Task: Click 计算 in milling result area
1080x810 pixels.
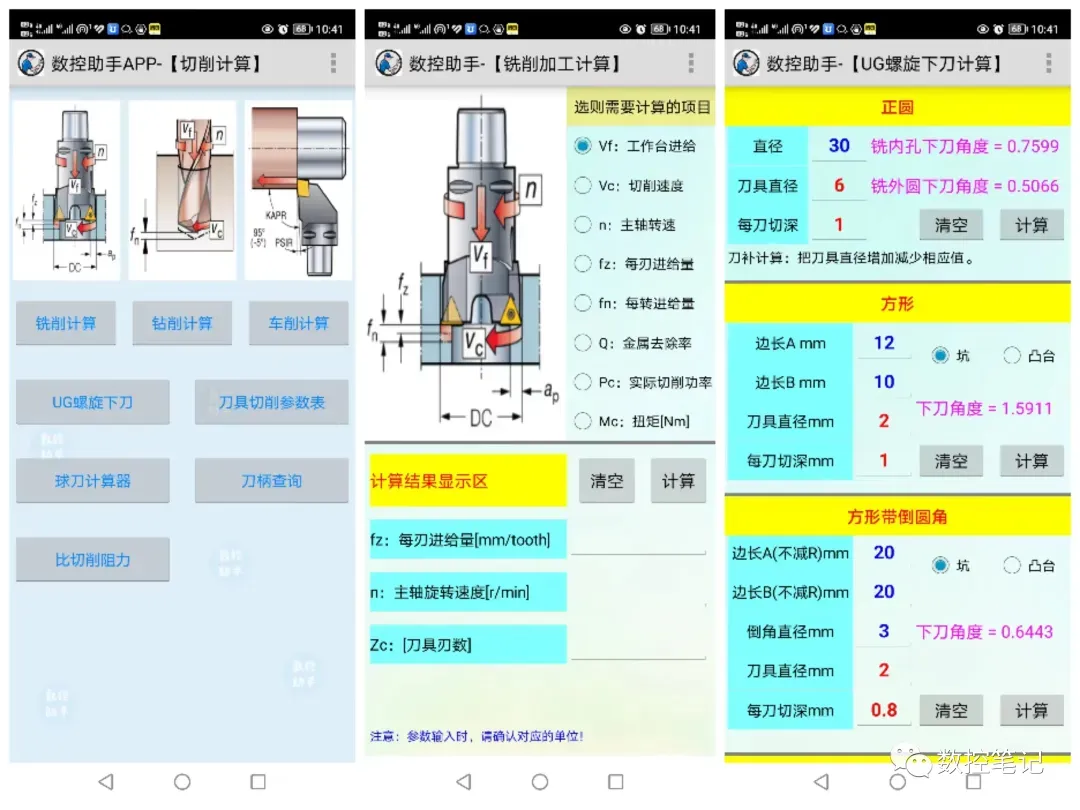Action: click(x=678, y=481)
